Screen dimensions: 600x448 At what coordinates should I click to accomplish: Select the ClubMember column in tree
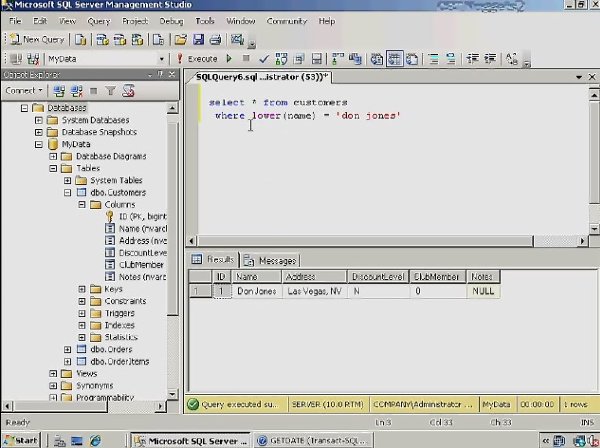[x=141, y=265]
